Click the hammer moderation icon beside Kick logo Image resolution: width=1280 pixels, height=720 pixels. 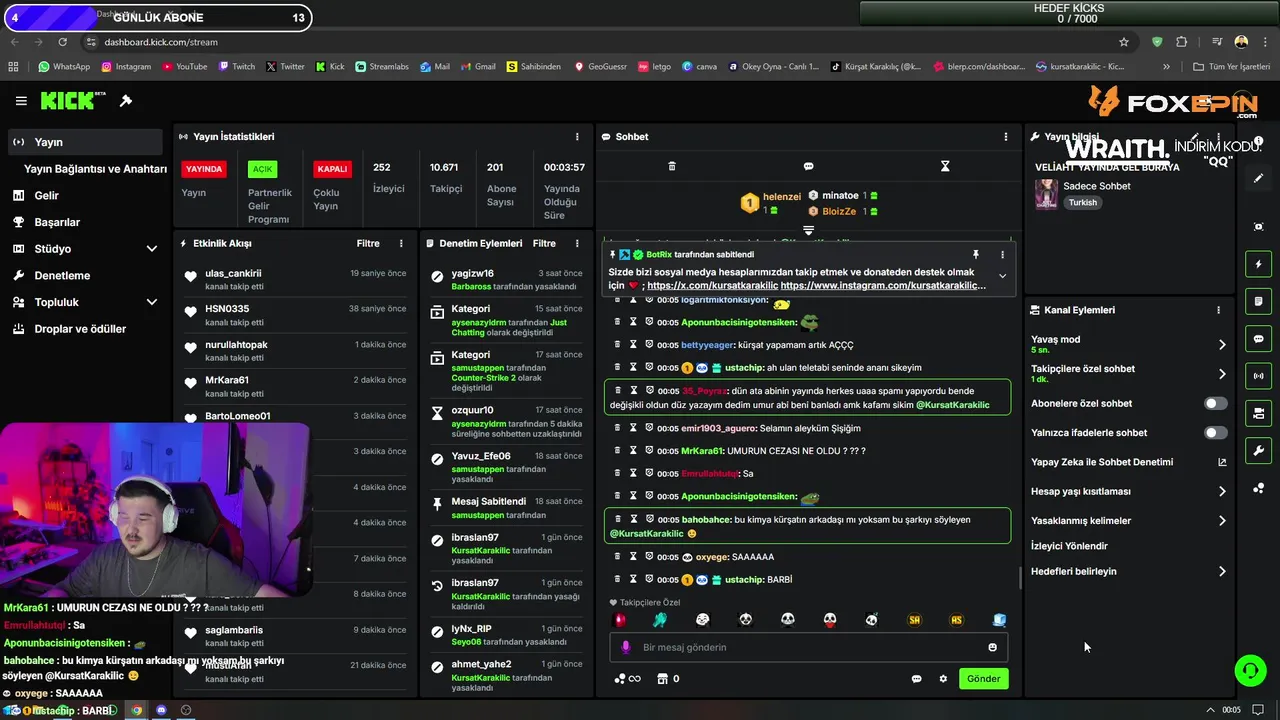(x=126, y=101)
